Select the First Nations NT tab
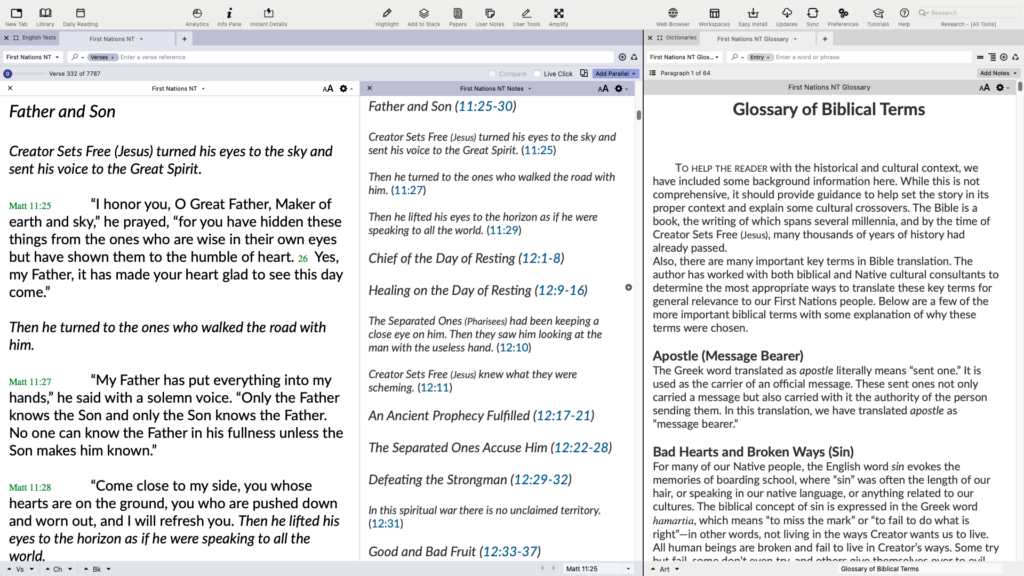The width and height of the screenshot is (1024, 576). (x=115, y=38)
